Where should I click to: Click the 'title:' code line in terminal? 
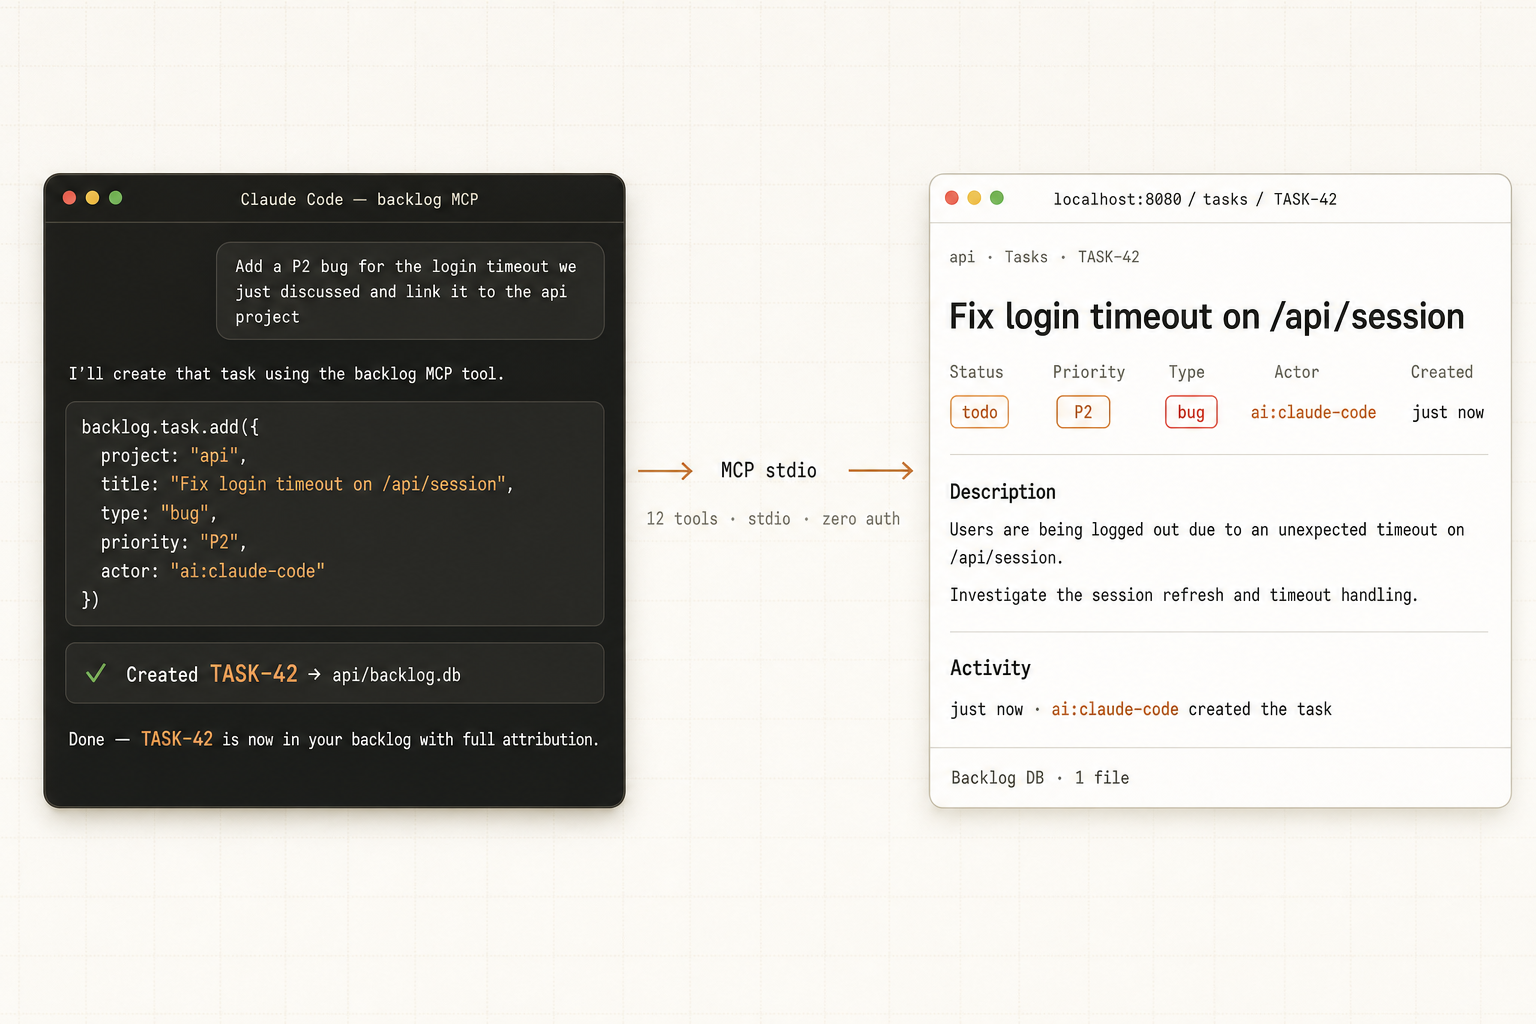[x=307, y=484]
